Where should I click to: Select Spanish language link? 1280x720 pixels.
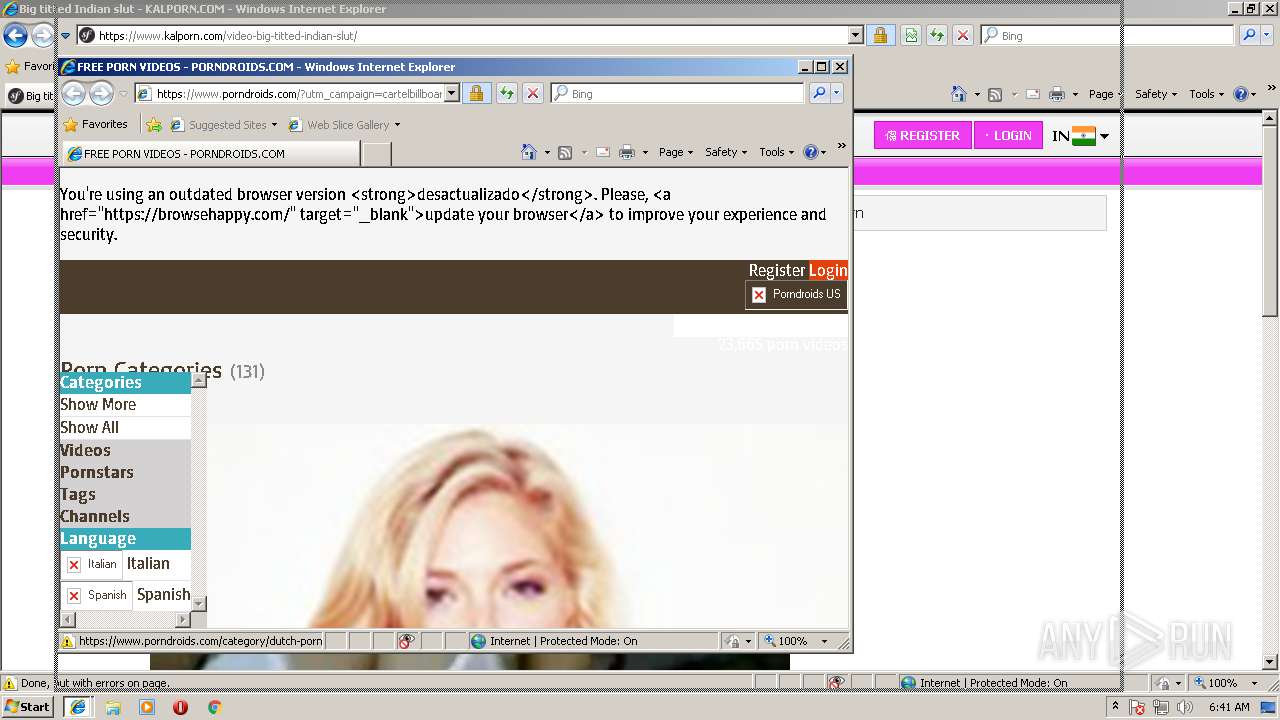163,594
